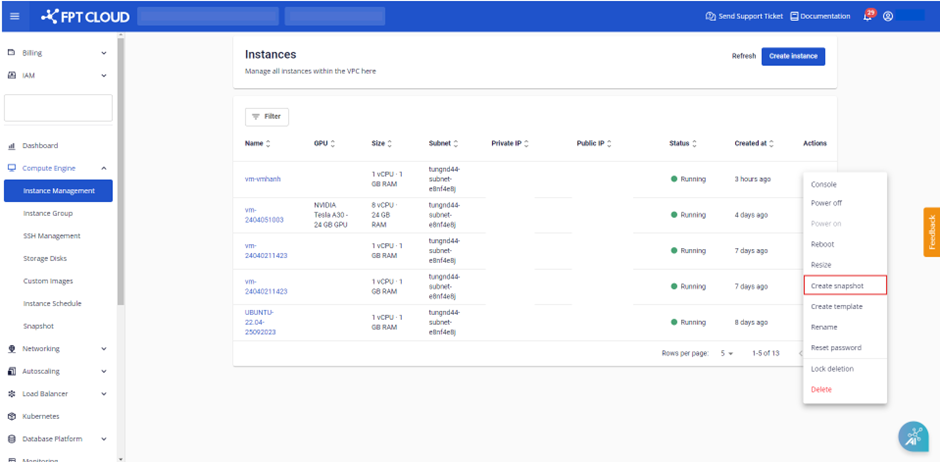Click the Dashboard icon in sidebar
940x462 pixels.
click(x=12, y=146)
